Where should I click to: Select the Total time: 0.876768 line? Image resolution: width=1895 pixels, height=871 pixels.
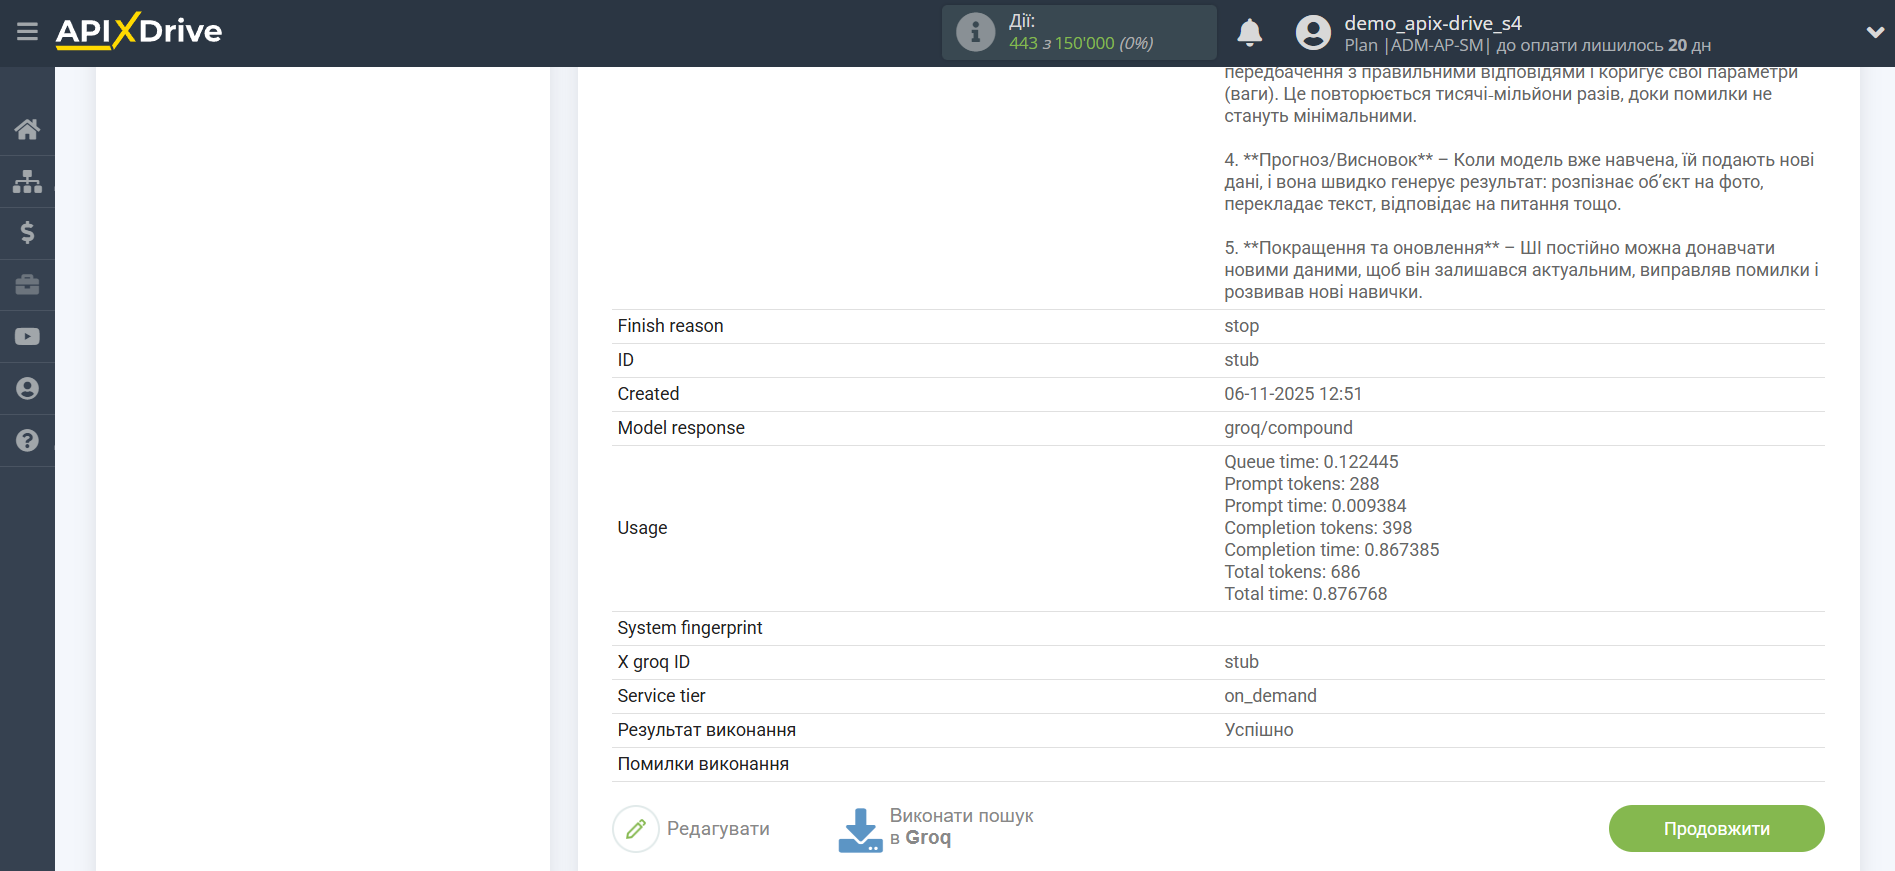pos(1305,594)
